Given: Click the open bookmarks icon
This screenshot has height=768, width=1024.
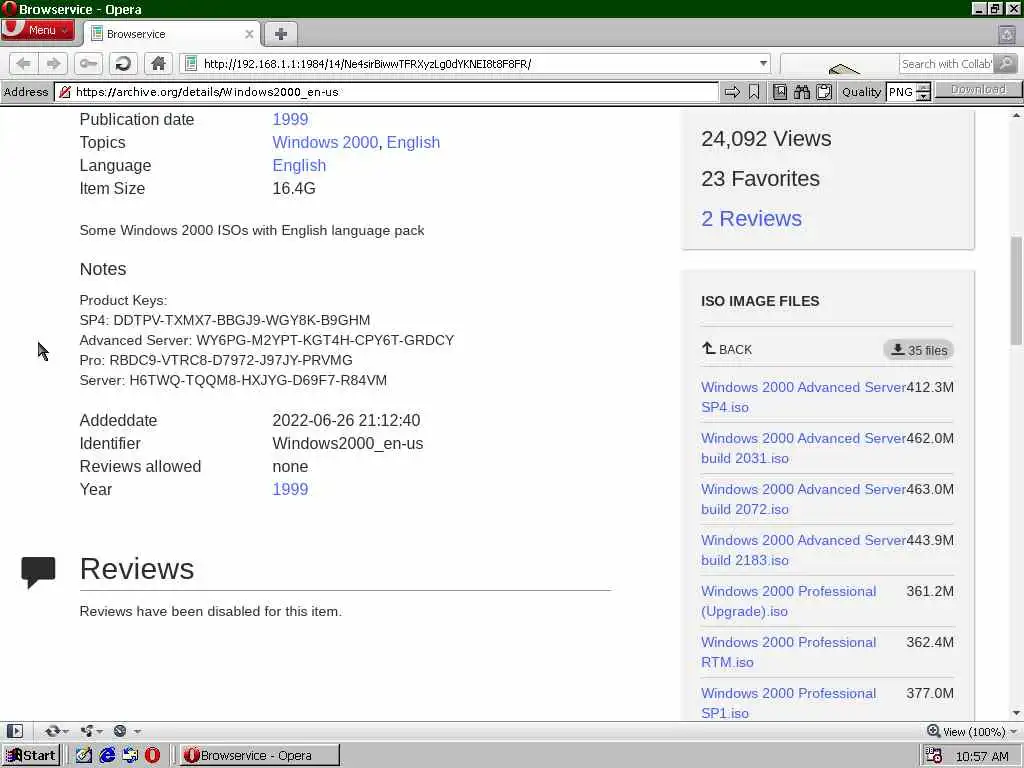Looking at the screenshot, I should coord(780,92).
